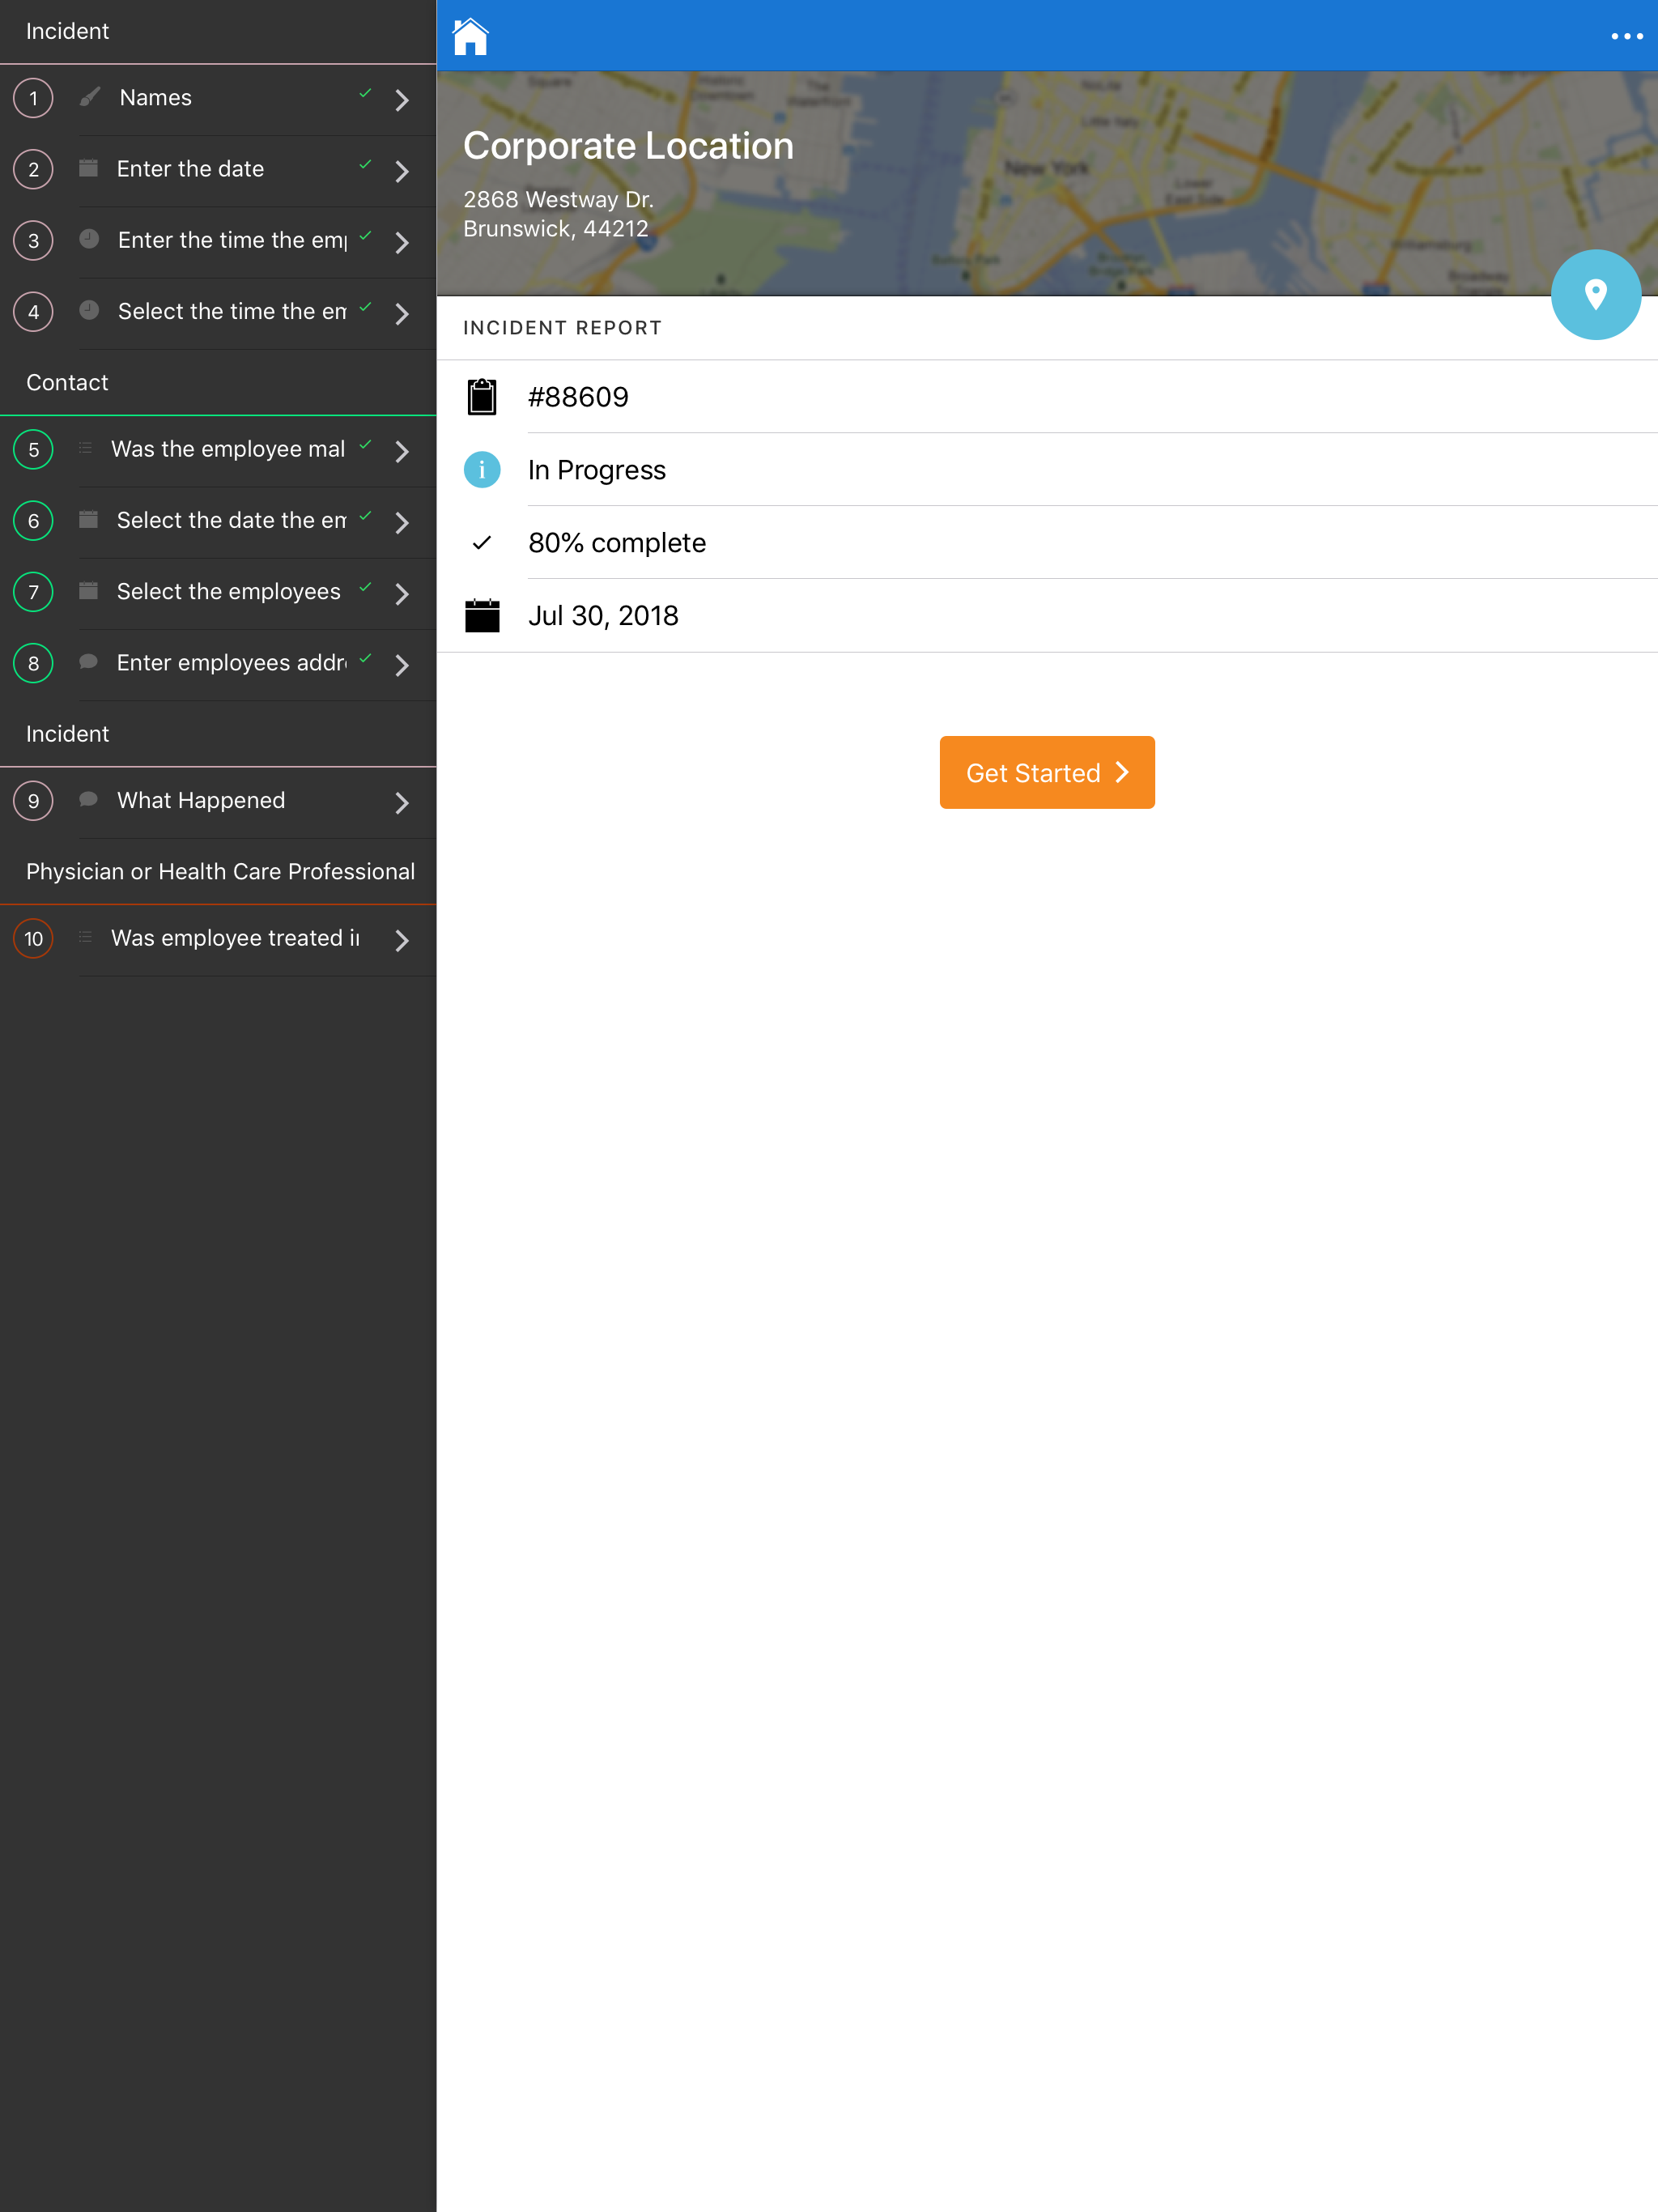The height and width of the screenshot is (2212, 1658).
Task: Click the clipboard icon next to #88609
Action: tap(483, 396)
